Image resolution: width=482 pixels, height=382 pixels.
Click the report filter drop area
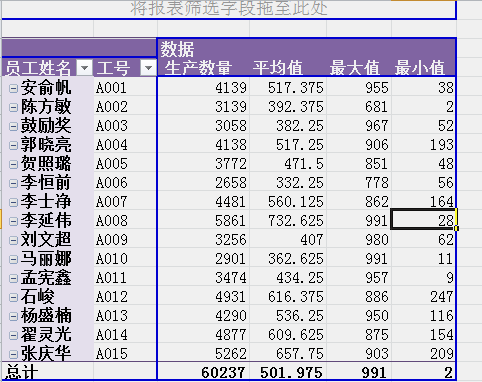pyautogui.click(x=229, y=9)
